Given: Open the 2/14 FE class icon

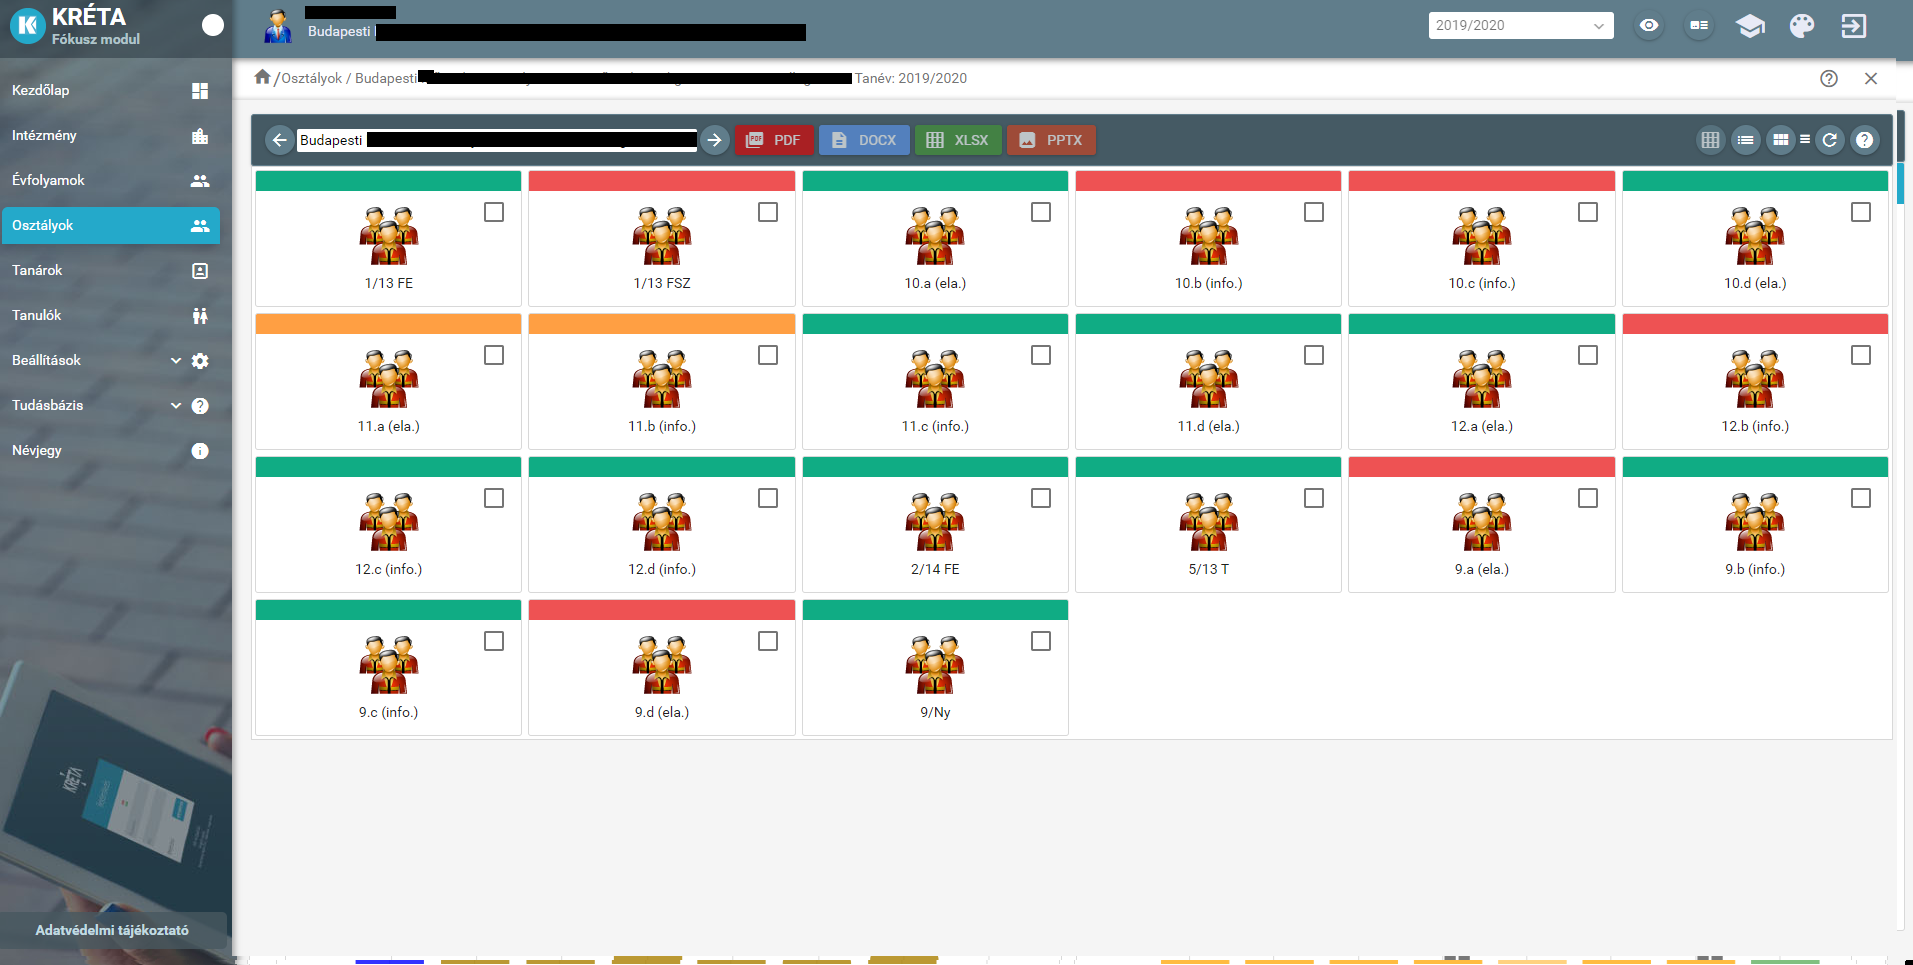Looking at the screenshot, I should click(x=935, y=522).
